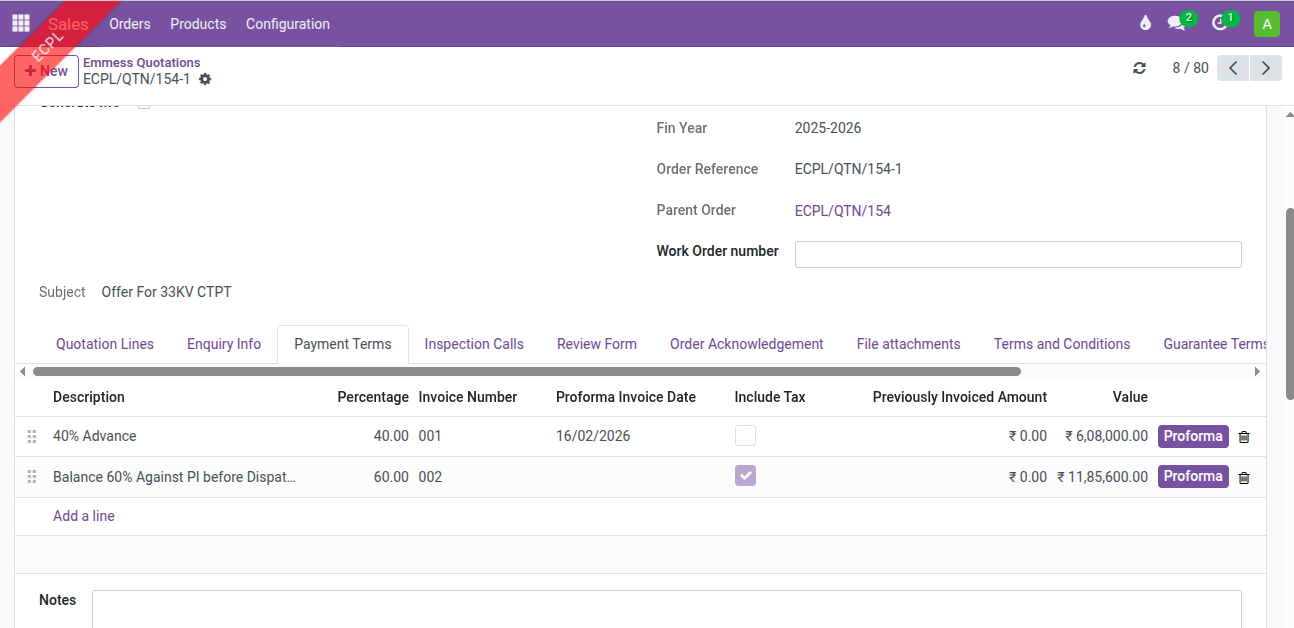Switch to the Inspection Calls tab
The image size is (1294, 628).
(x=473, y=344)
